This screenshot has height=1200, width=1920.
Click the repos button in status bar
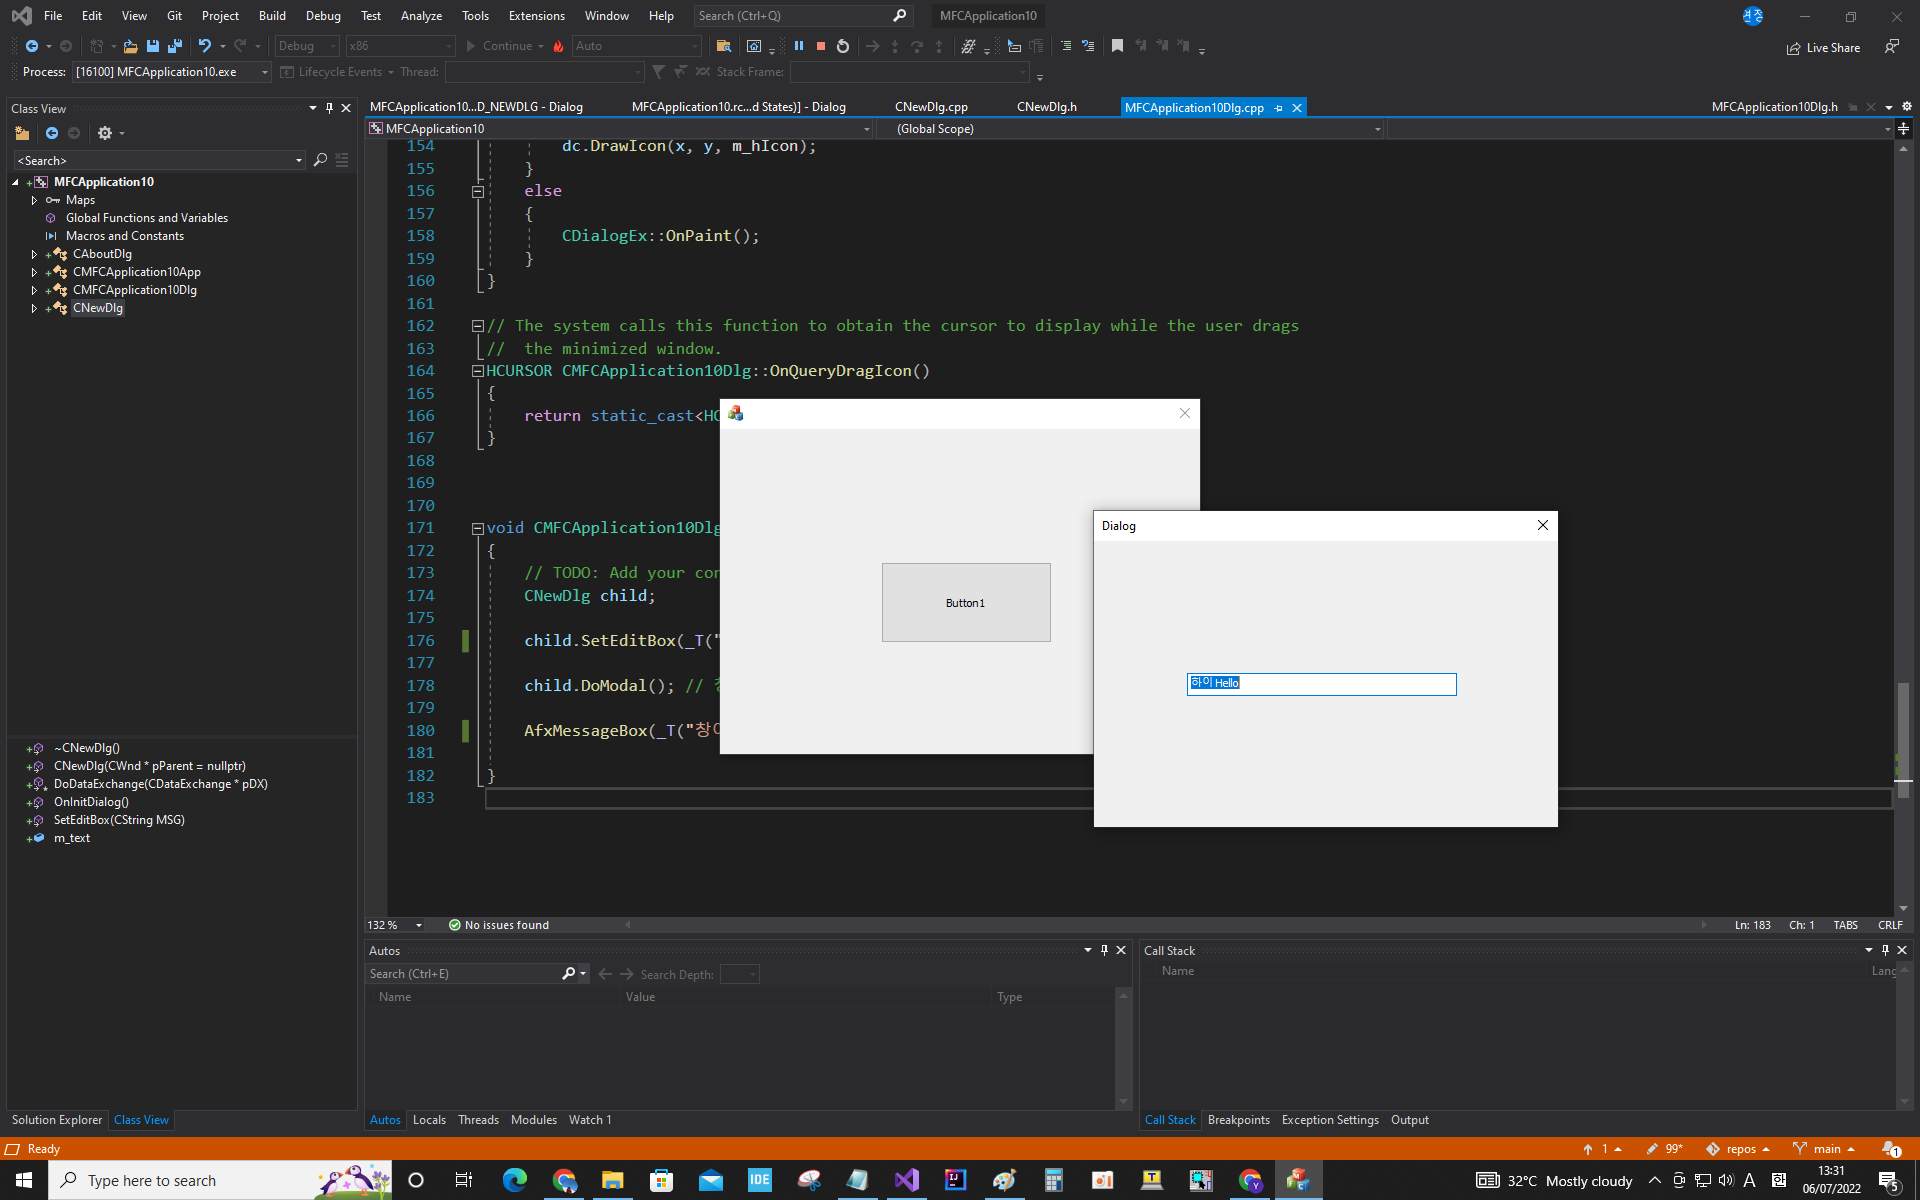[1738, 1149]
